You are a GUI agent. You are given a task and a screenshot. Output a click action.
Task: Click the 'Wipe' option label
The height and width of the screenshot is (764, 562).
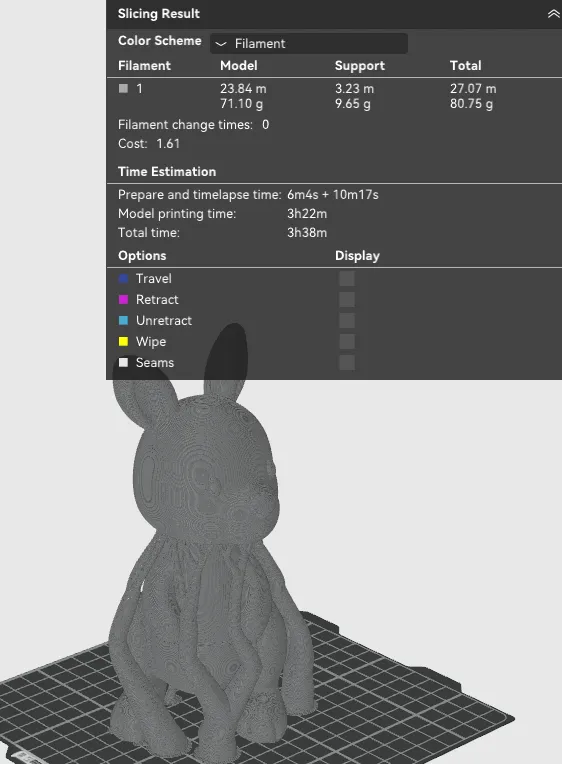click(x=151, y=342)
